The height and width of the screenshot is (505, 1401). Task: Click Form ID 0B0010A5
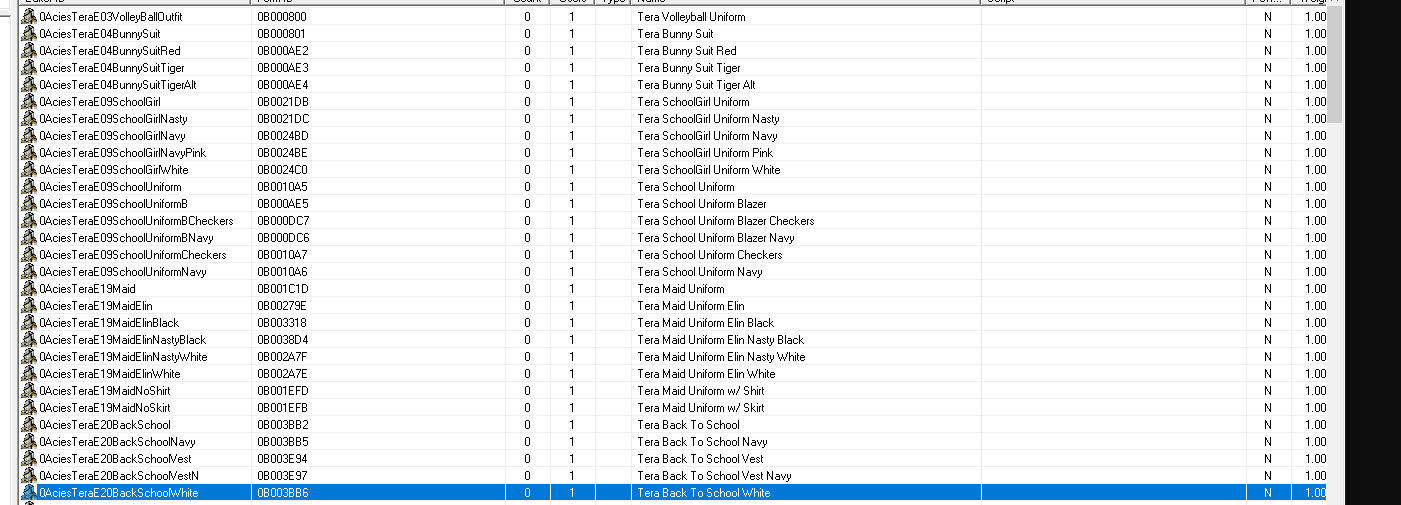(282, 187)
